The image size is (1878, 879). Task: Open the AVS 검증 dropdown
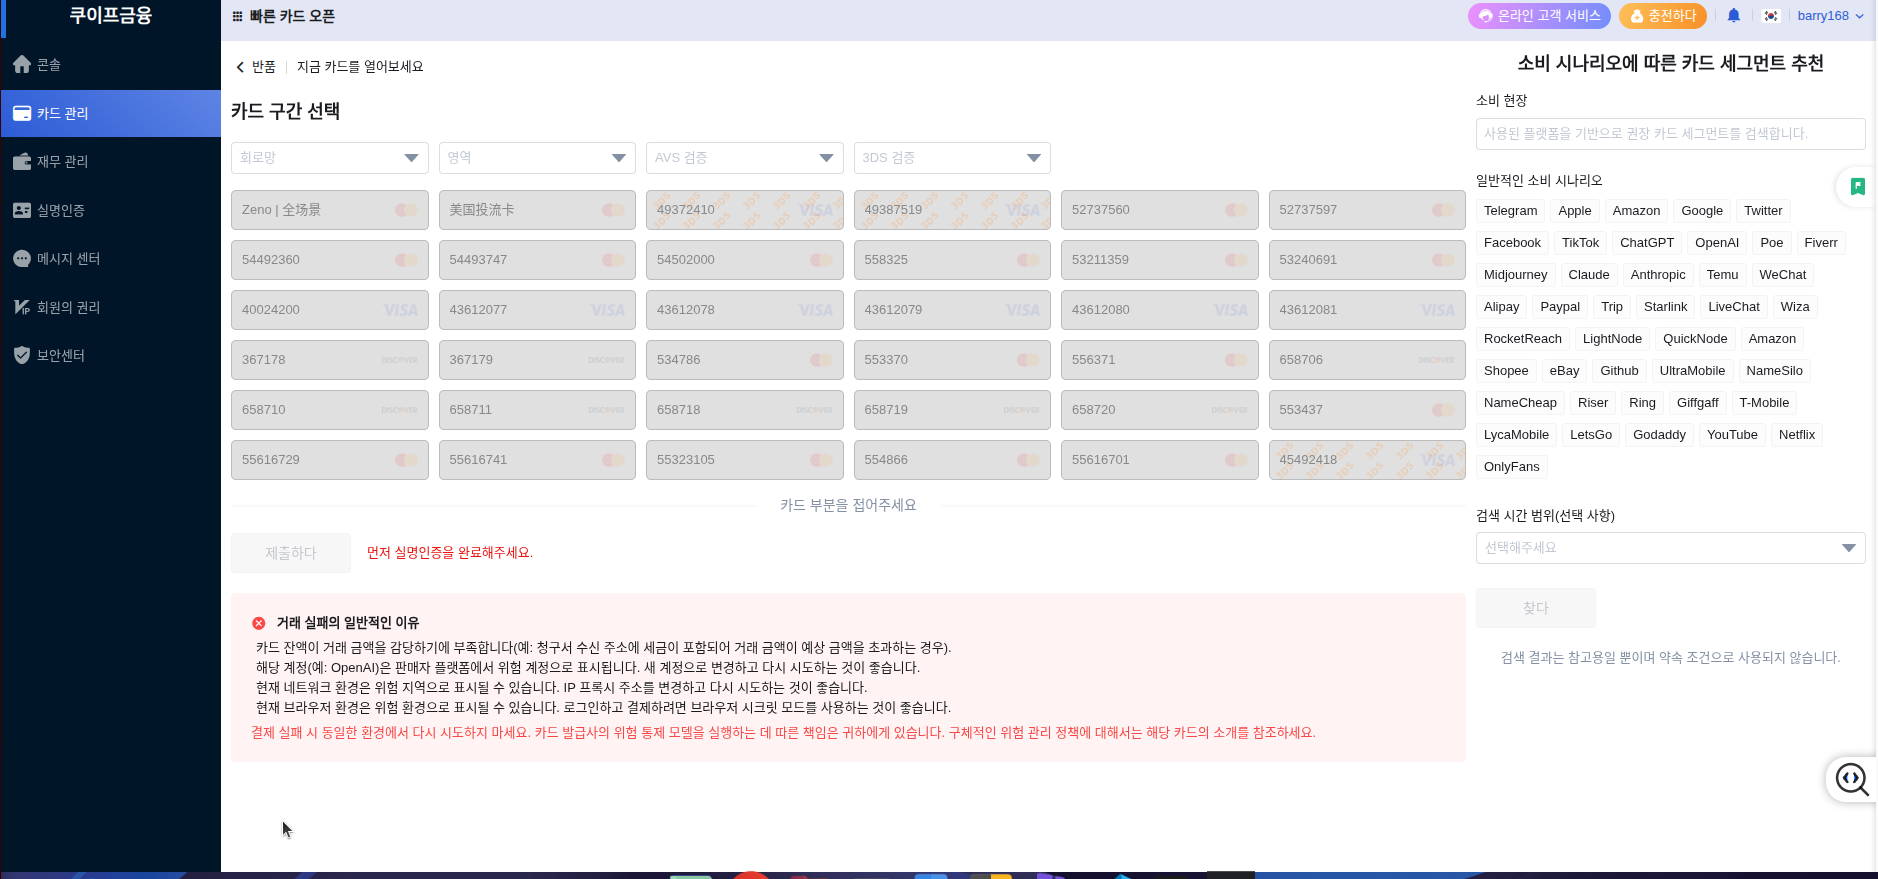point(745,158)
